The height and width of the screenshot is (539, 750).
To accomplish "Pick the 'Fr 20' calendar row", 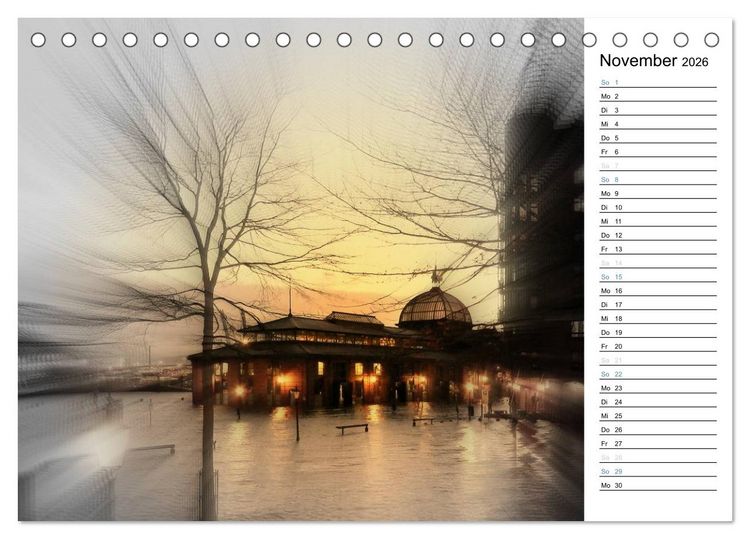I will pyautogui.click(x=658, y=346).
